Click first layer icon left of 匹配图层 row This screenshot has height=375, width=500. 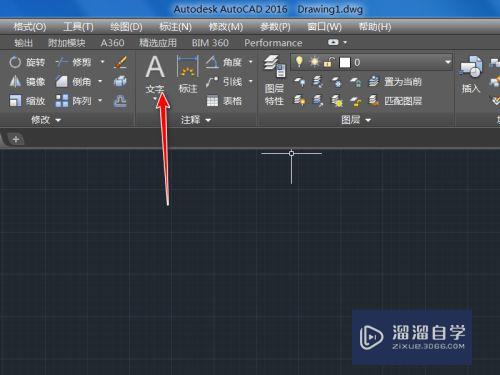click(300, 101)
